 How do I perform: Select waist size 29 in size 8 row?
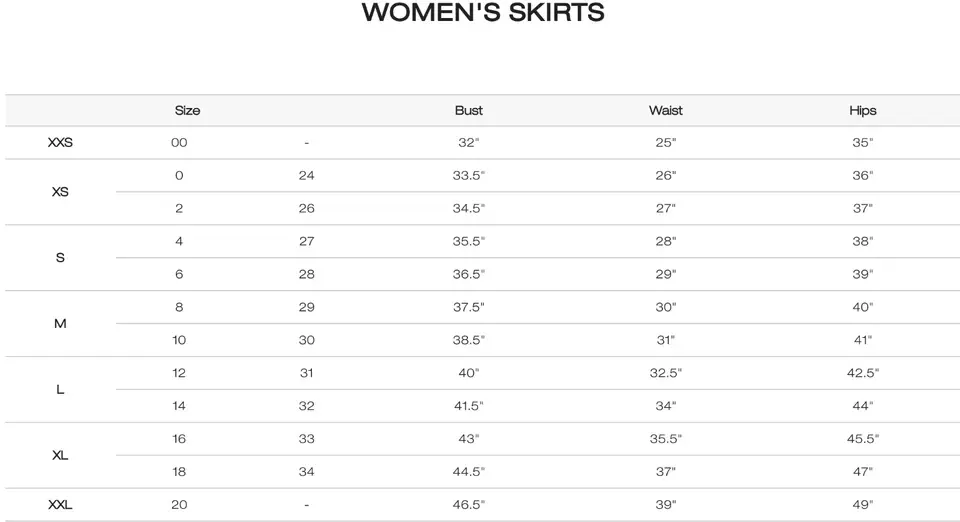307,307
